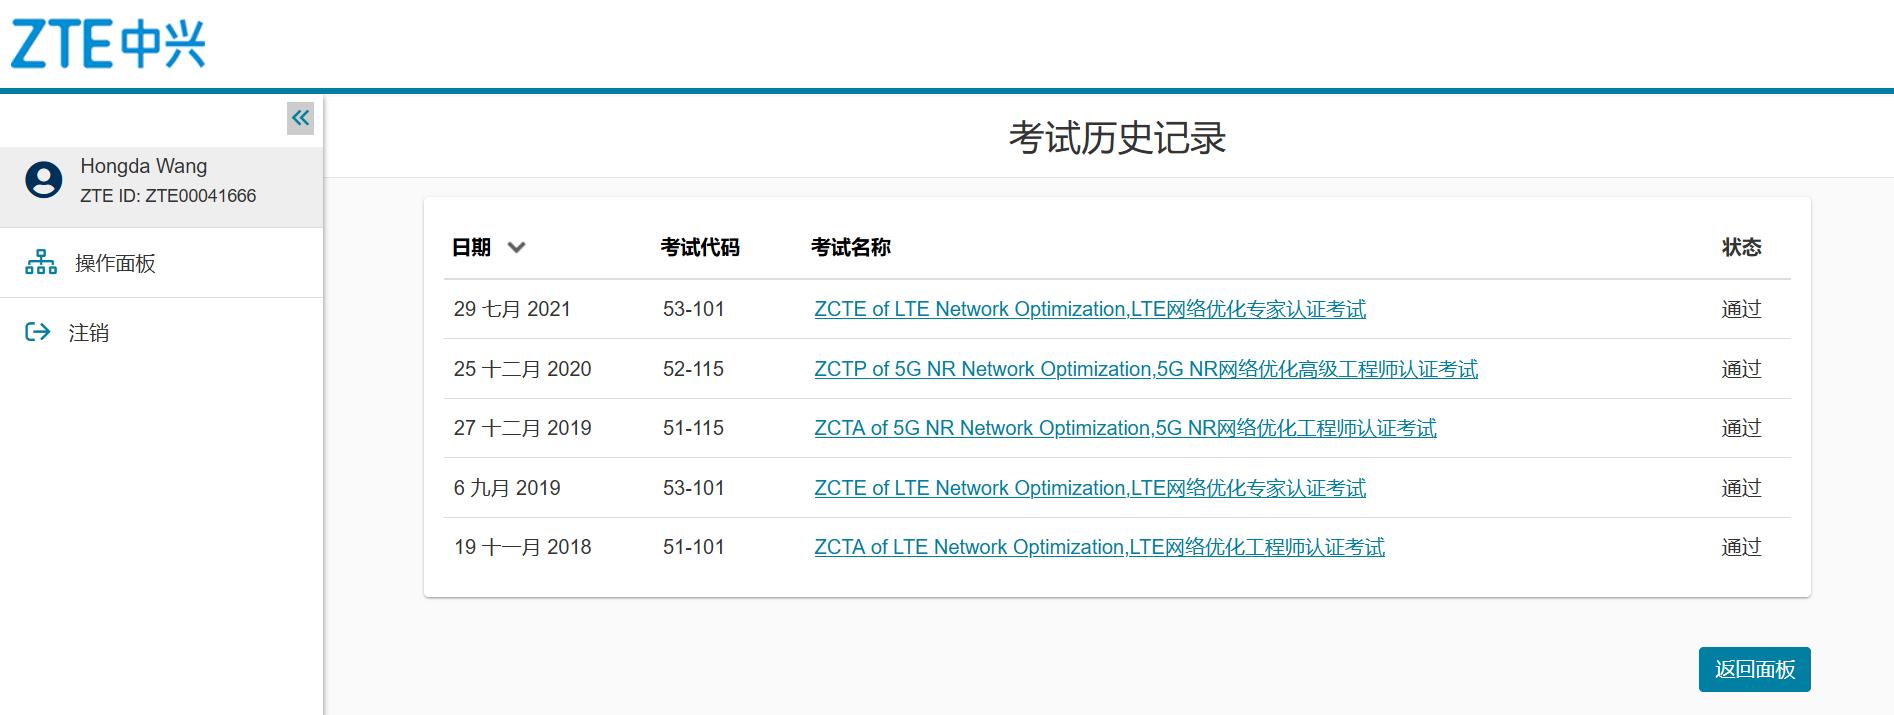This screenshot has width=1894, height=715.
Task: Click exam code 53-101 in the 6 九月 2019 row
Action: pyautogui.click(x=693, y=488)
